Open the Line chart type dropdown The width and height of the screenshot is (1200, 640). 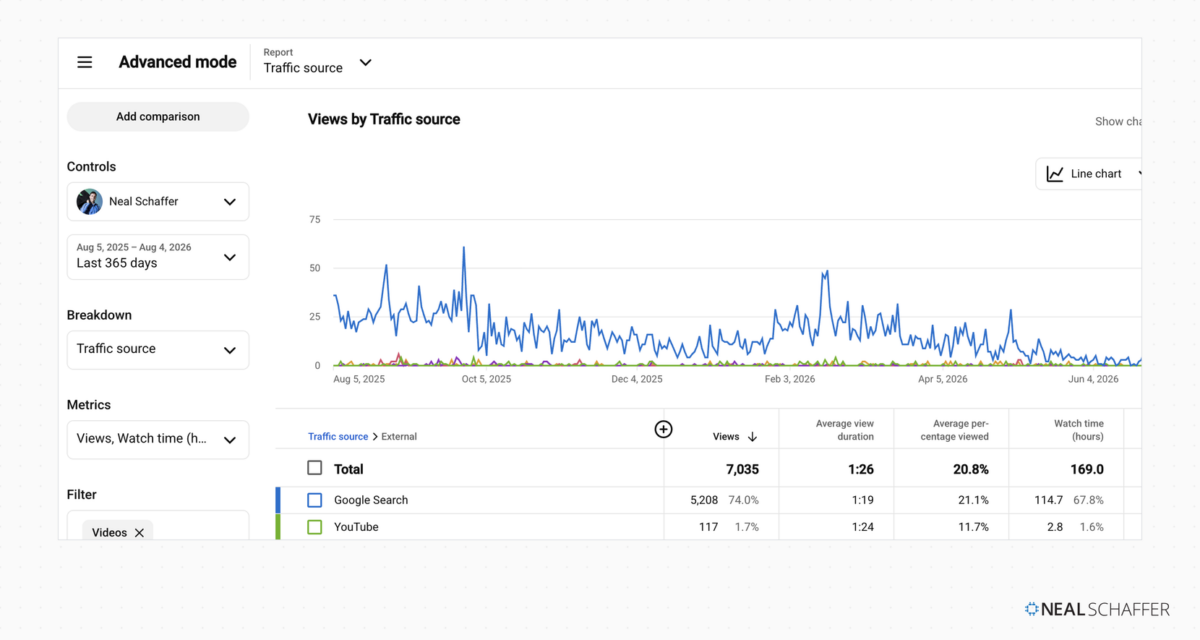click(x=1090, y=174)
